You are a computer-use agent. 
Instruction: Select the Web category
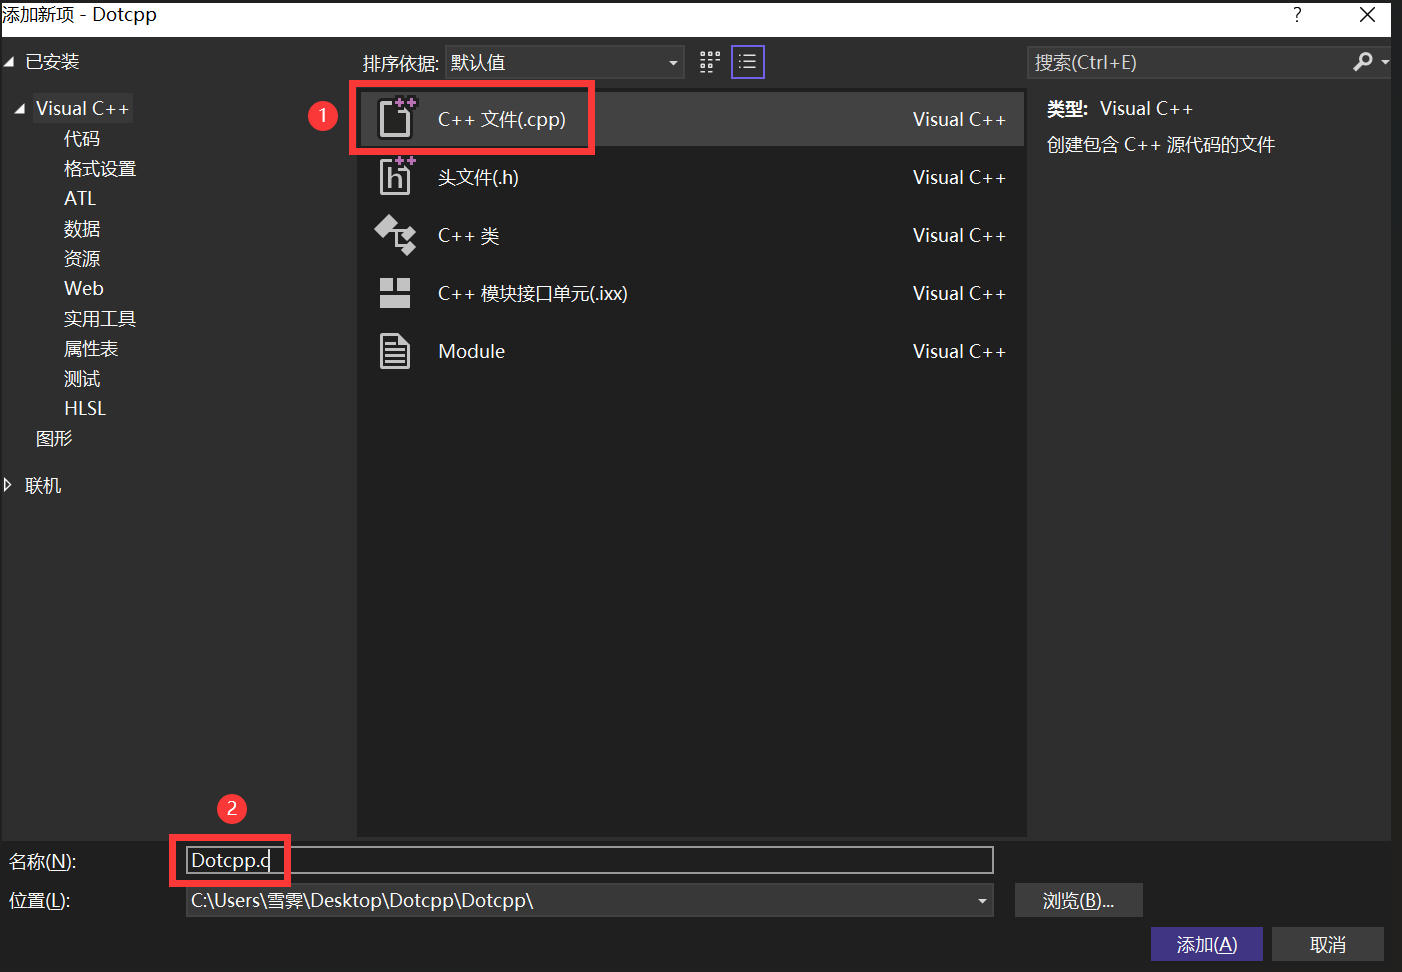pyautogui.click(x=84, y=288)
